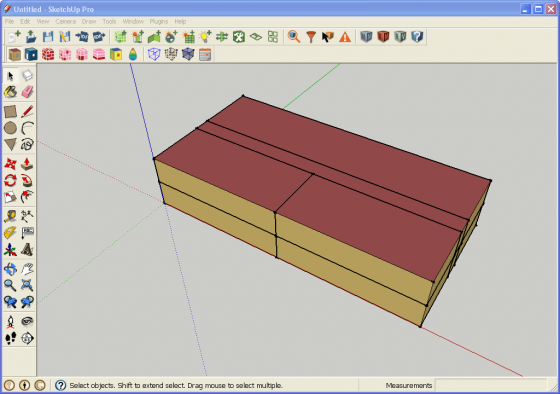Open the Inspector magnifier tool
Screen dimensions: 560x394
[x=294, y=36]
